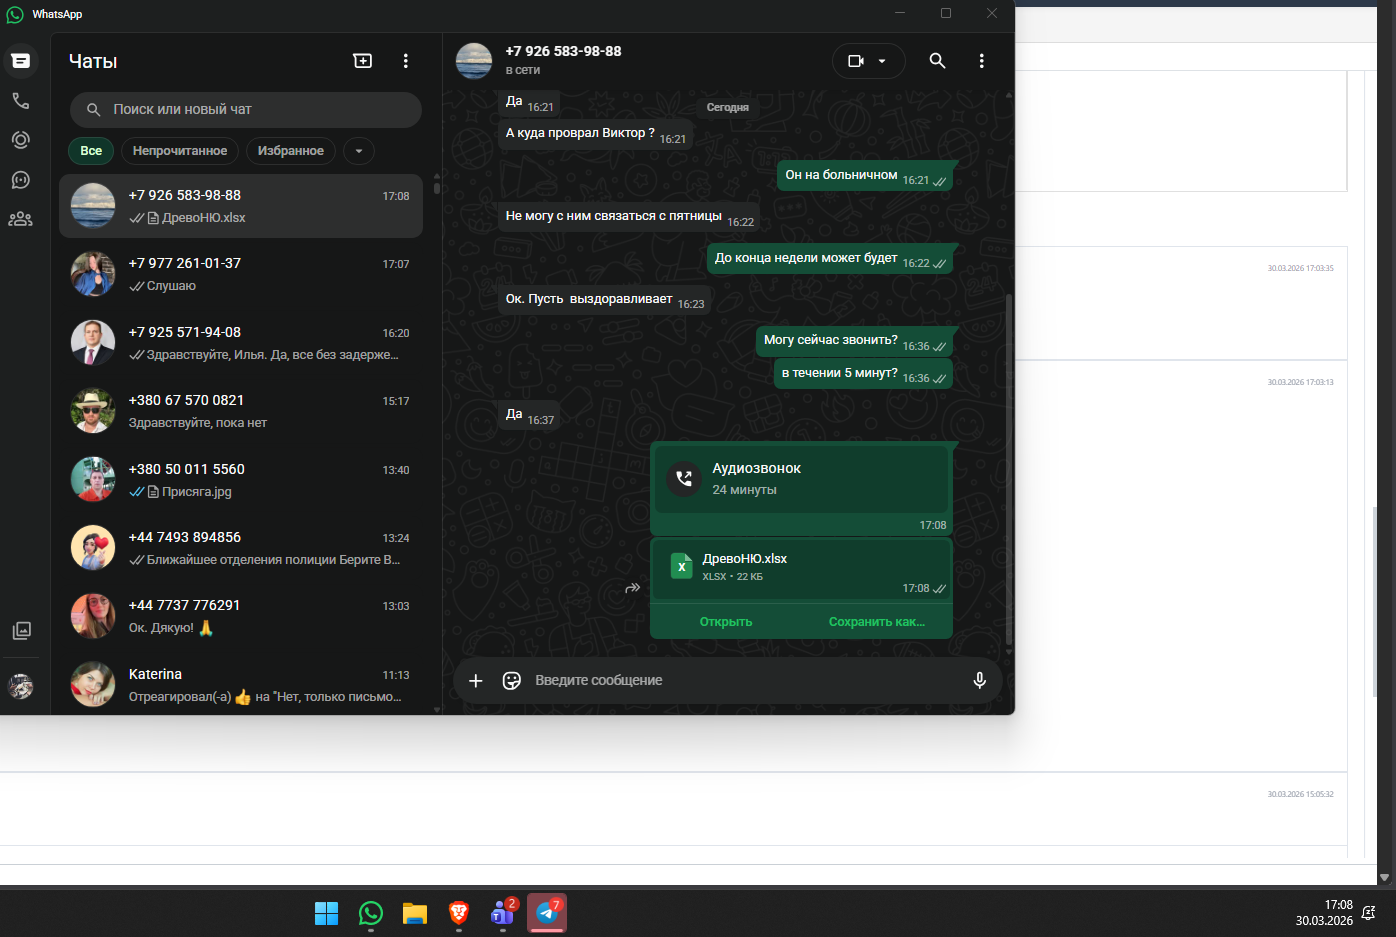Click the message Он на больничном
The width and height of the screenshot is (1396, 937).
tap(865, 176)
